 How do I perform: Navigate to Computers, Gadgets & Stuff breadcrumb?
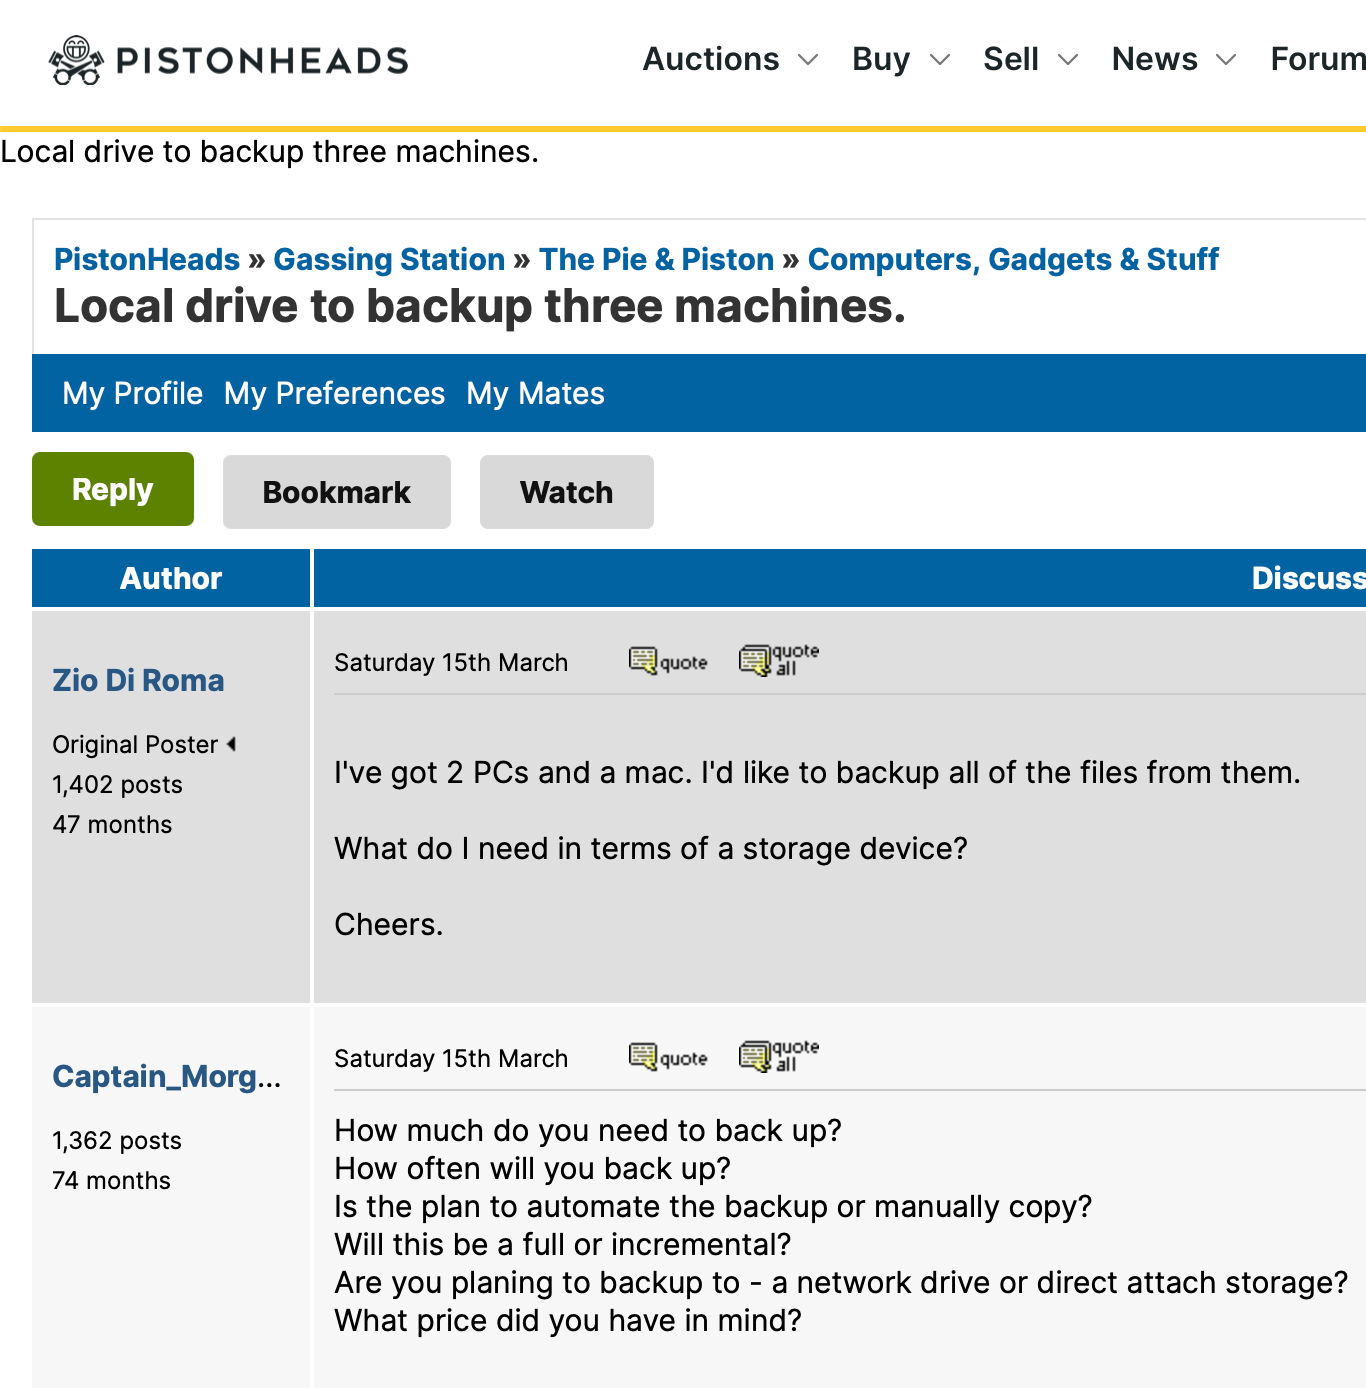coord(1013,259)
